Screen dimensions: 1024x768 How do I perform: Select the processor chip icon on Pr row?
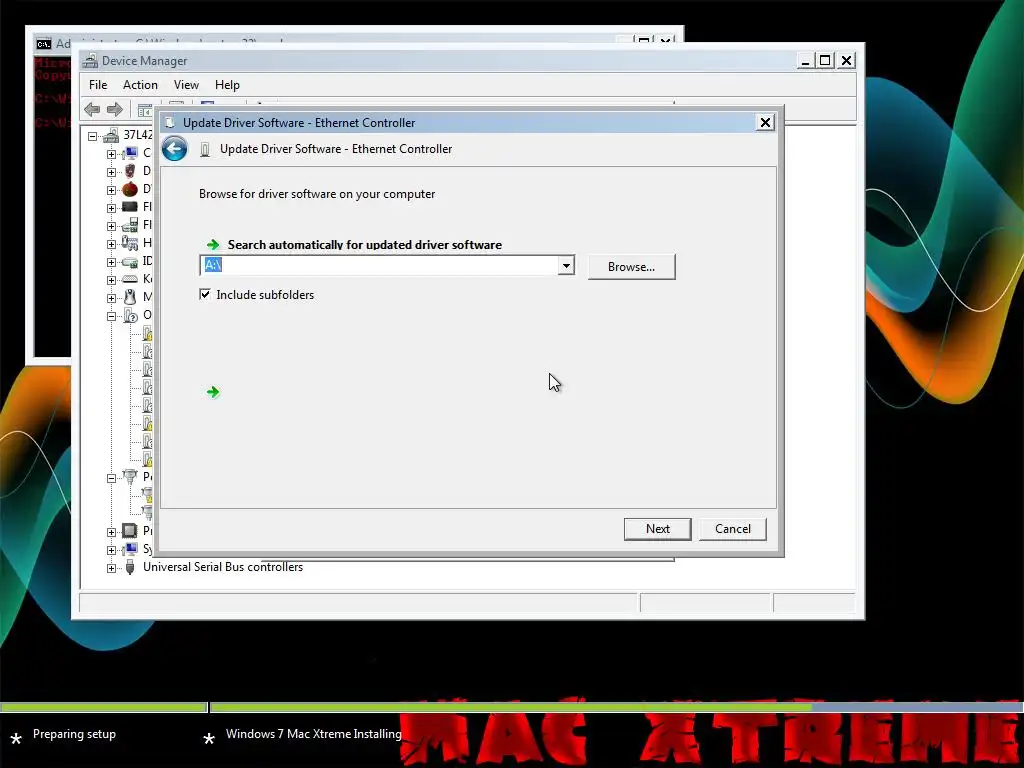tap(130, 530)
